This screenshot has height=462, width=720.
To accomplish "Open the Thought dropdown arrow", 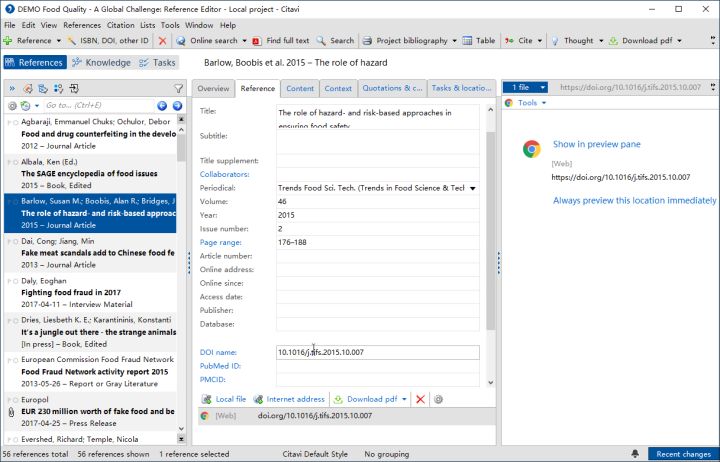I will click(x=601, y=40).
